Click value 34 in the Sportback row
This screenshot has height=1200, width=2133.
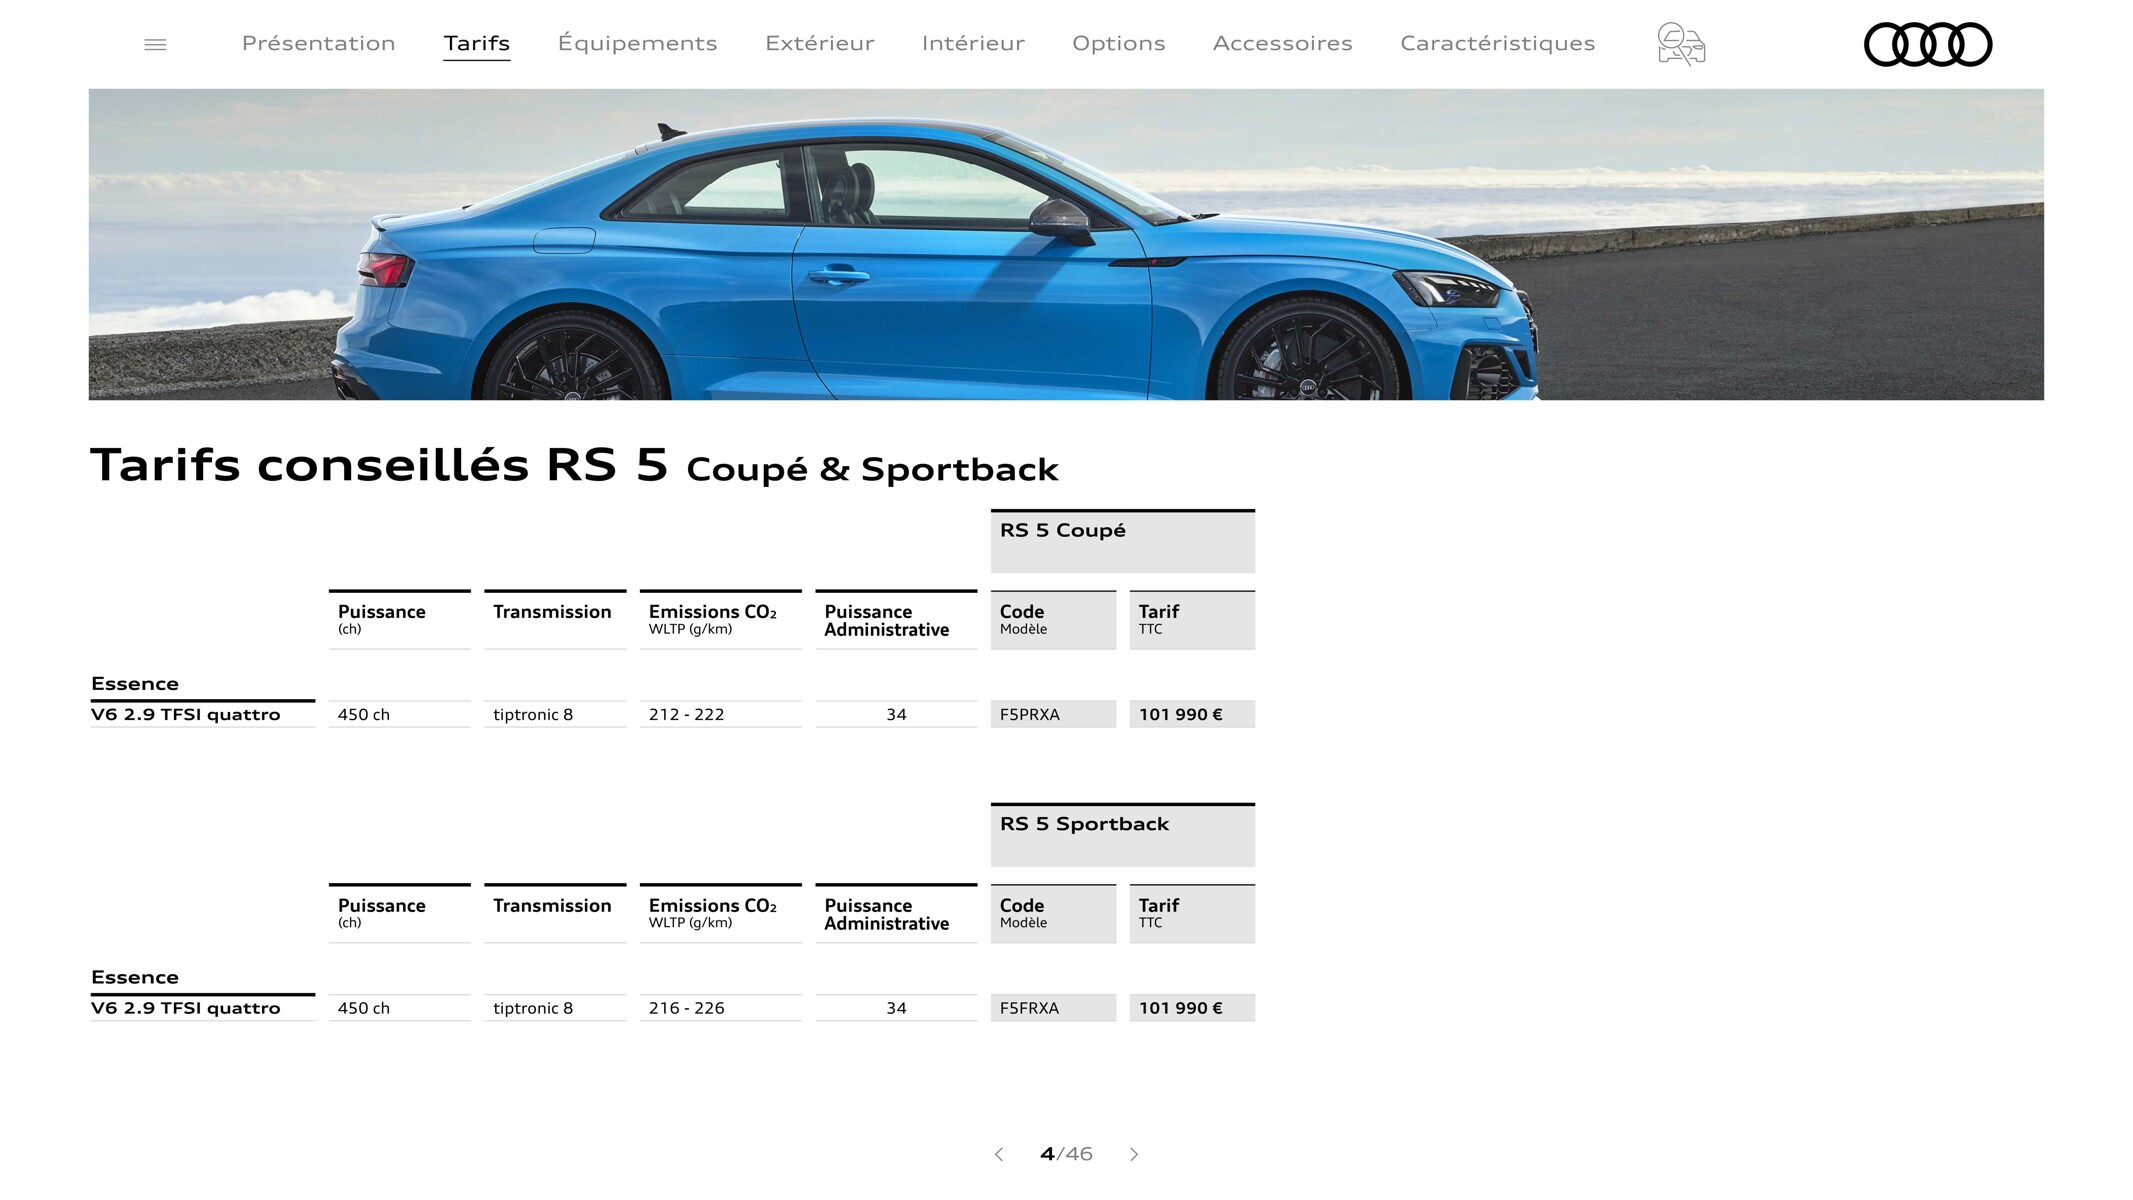(896, 1008)
